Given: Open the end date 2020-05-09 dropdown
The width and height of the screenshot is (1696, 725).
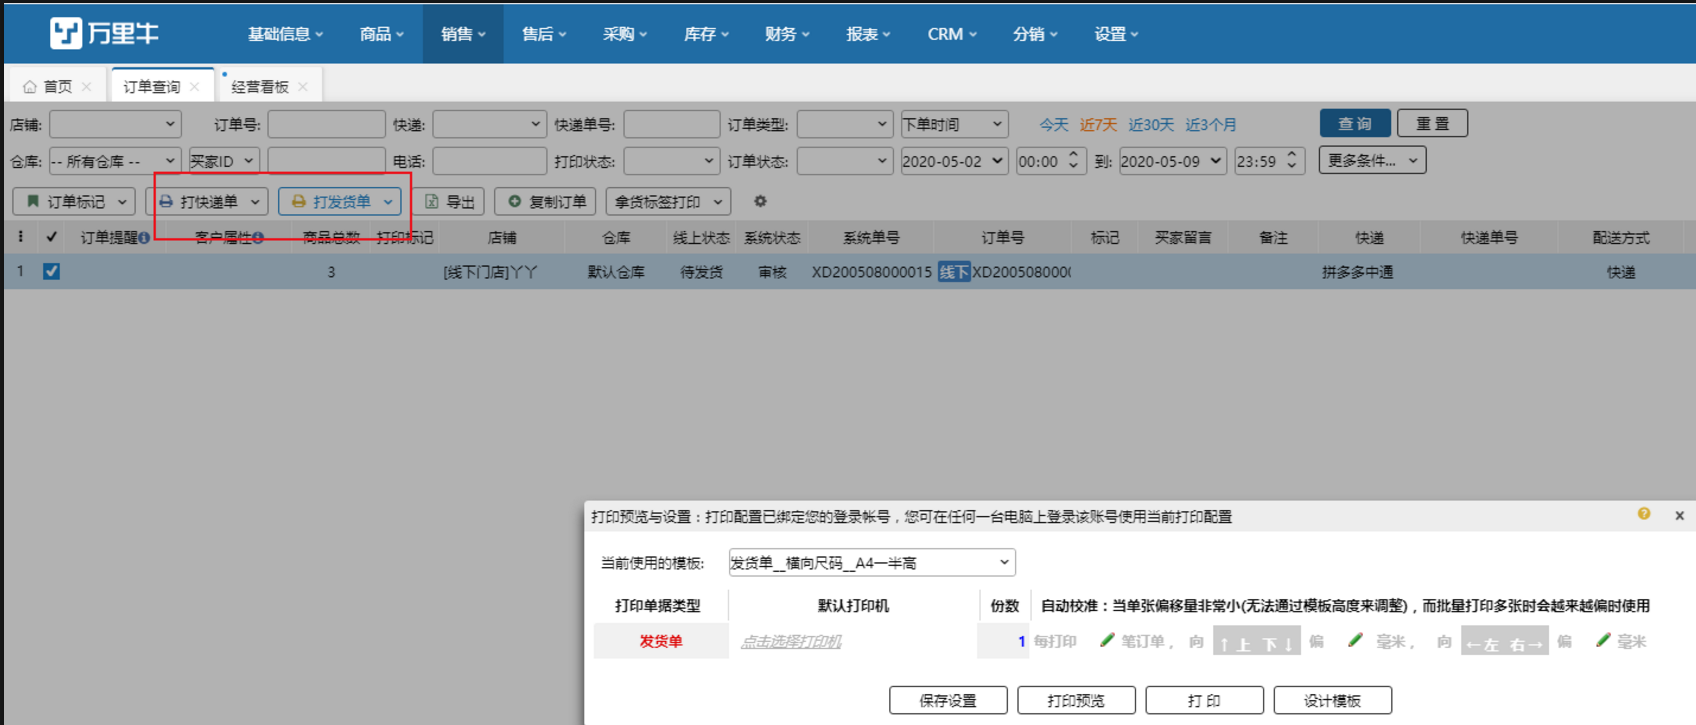Looking at the screenshot, I should [1172, 161].
